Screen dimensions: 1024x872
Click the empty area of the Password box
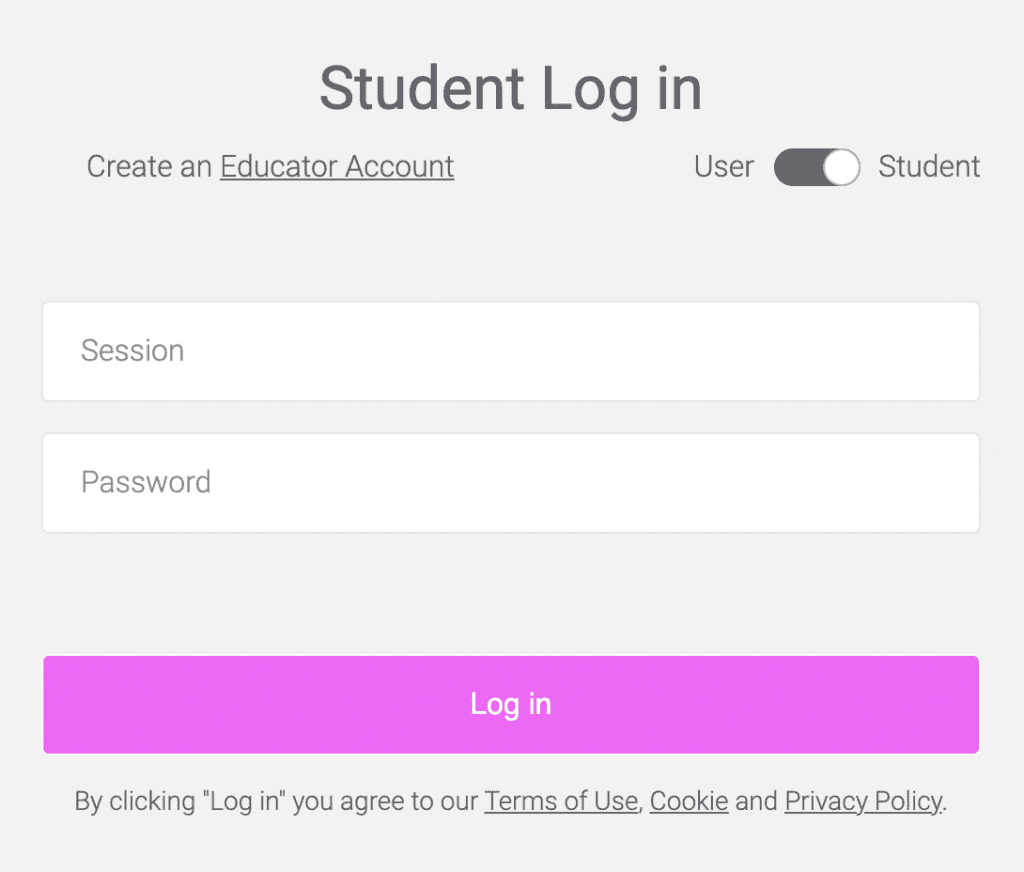click(x=594, y=483)
